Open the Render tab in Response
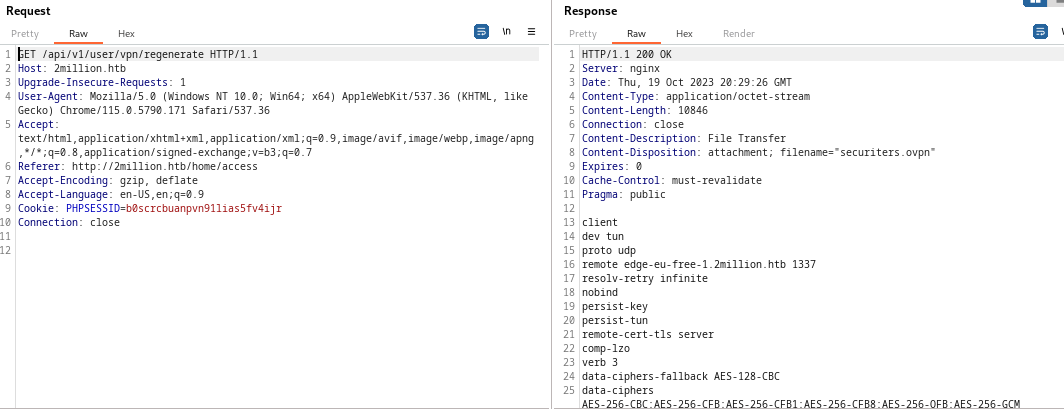The image size is (1064, 409). [x=739, y=34]
